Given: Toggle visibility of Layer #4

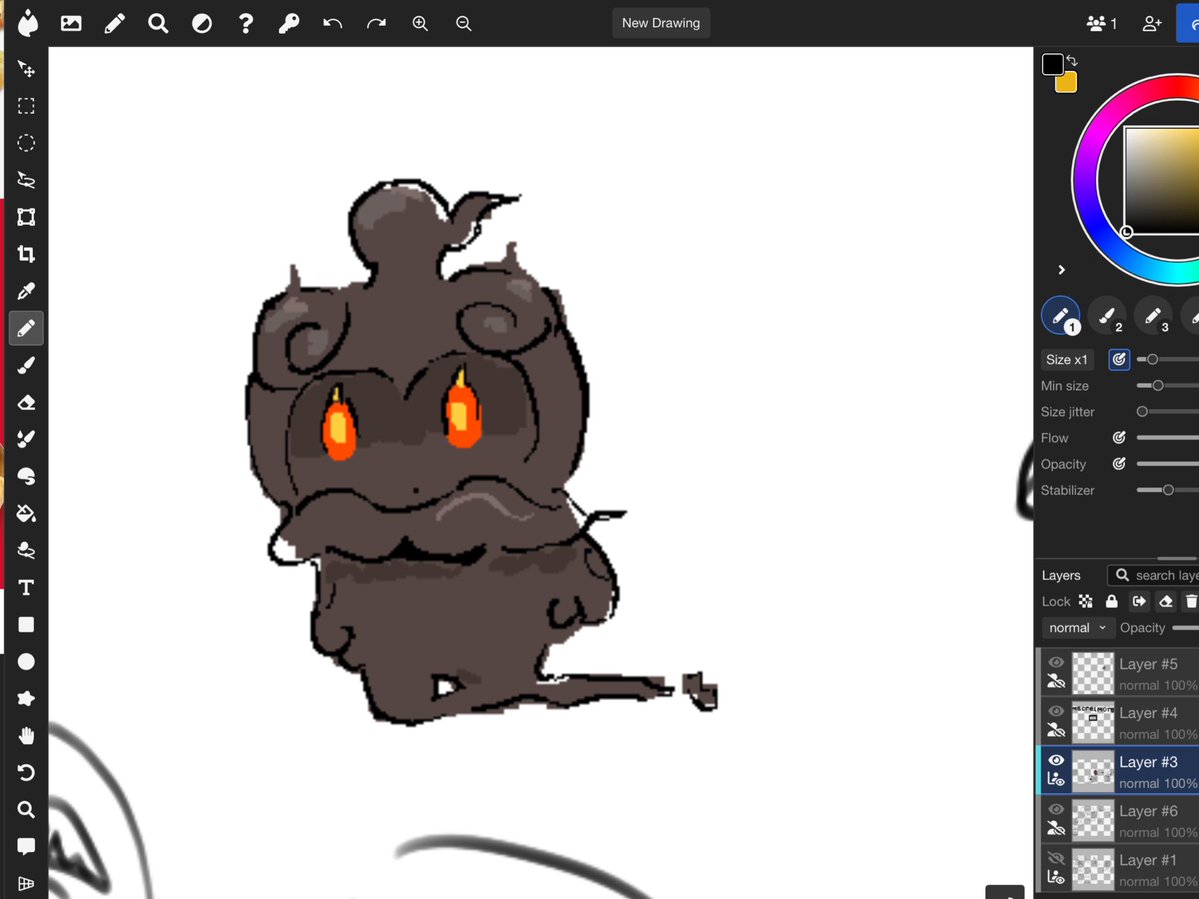Looking at the screenshot, I should point(1056,711).
